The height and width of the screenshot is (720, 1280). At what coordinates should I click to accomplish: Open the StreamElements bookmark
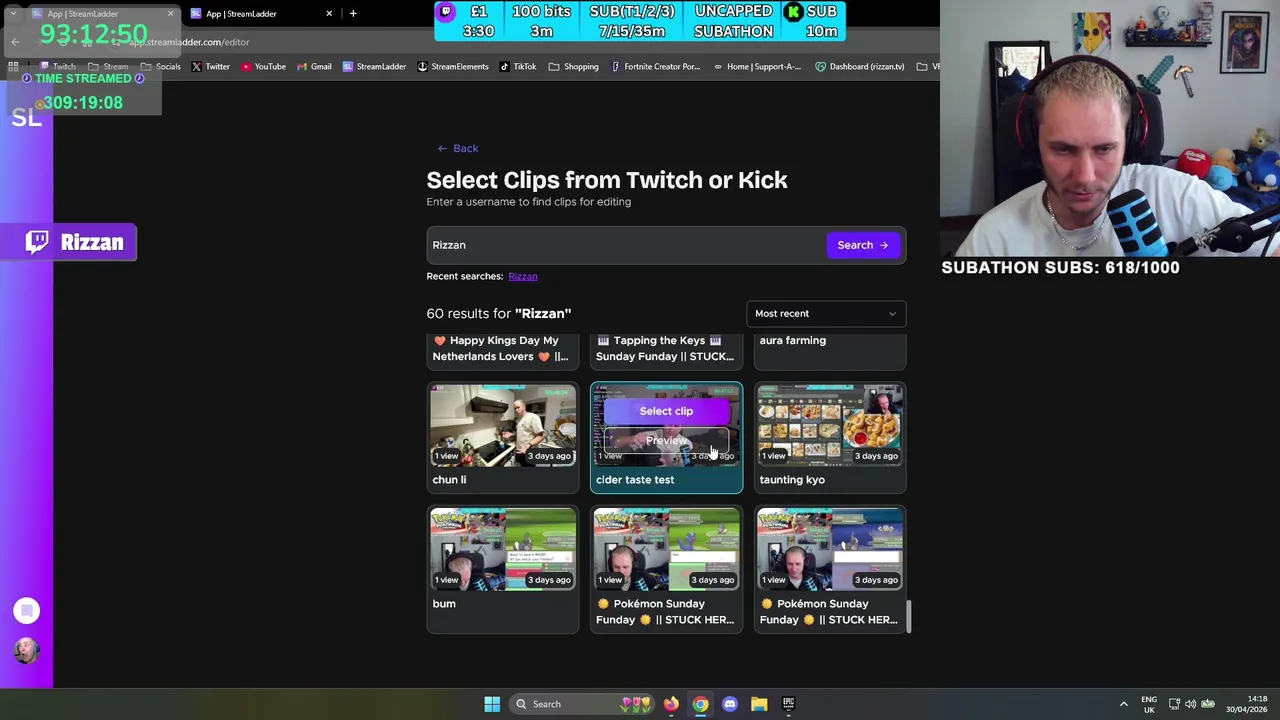[x=453, y=67]
